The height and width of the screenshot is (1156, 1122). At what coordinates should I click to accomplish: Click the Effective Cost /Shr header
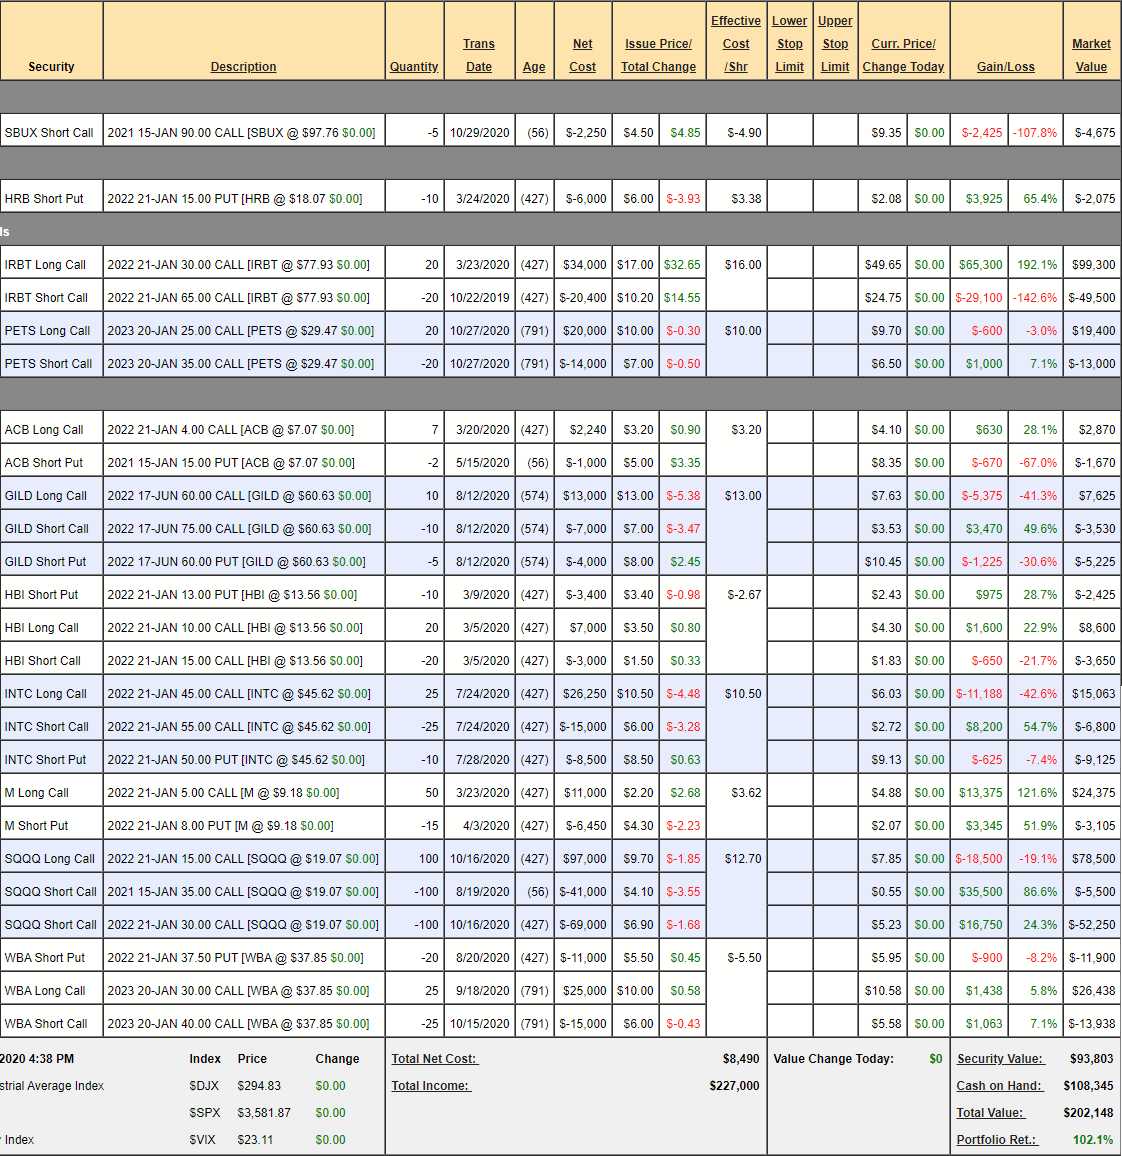(x=736, y=44)
